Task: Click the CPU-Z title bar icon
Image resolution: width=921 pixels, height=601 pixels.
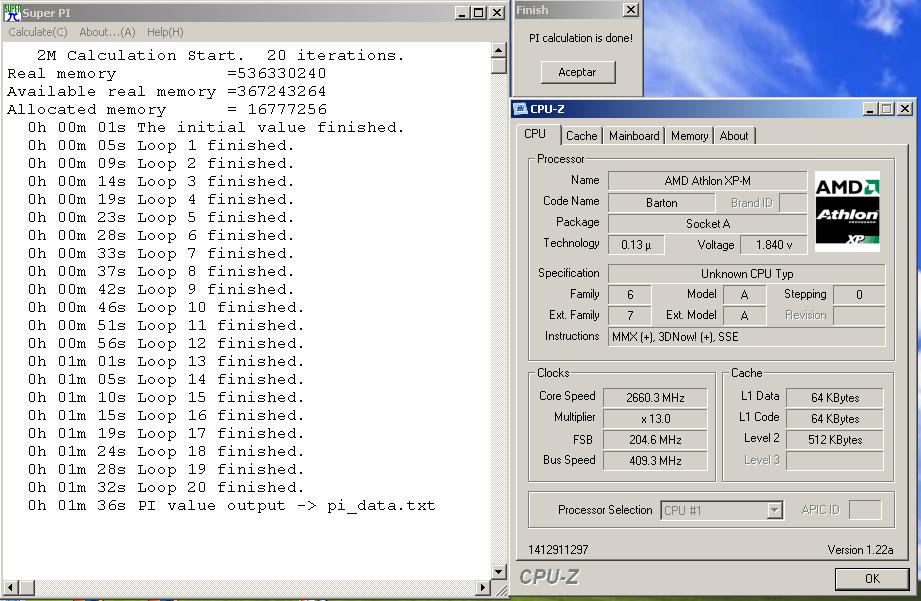Action: [x=520, y=109]
